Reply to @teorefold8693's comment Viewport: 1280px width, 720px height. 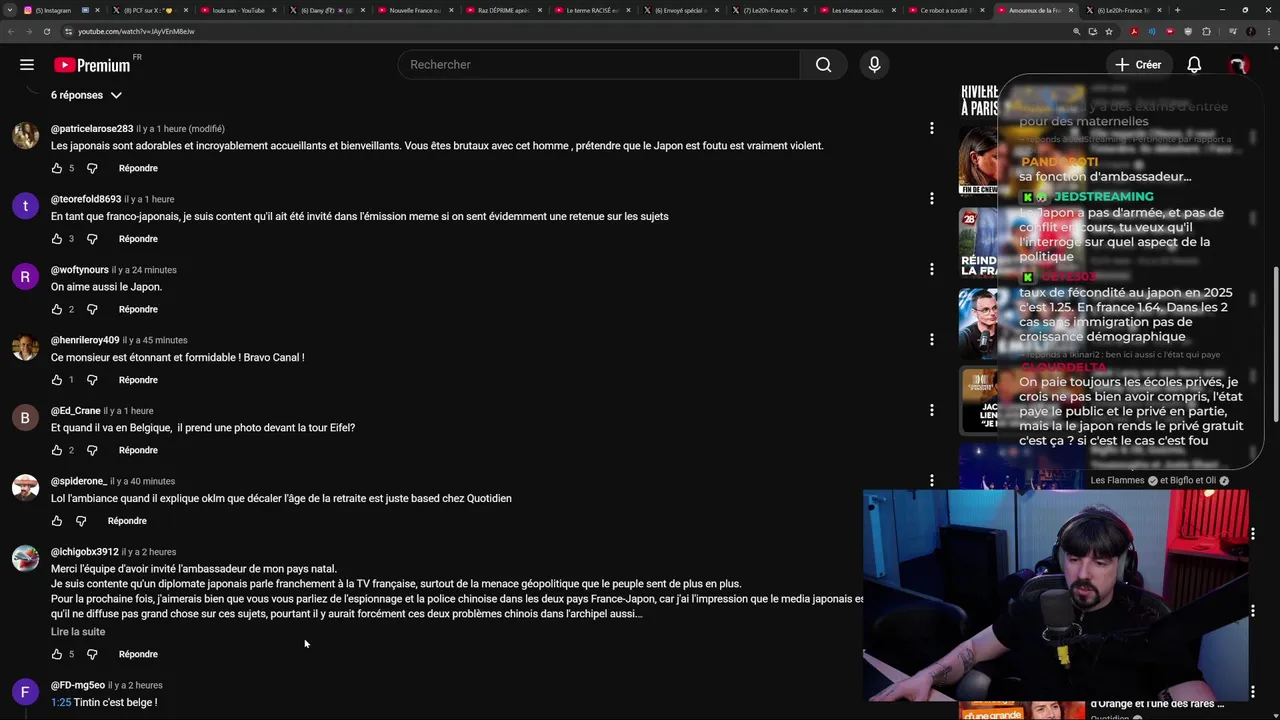pyautogui.click(x=138, y=239)
